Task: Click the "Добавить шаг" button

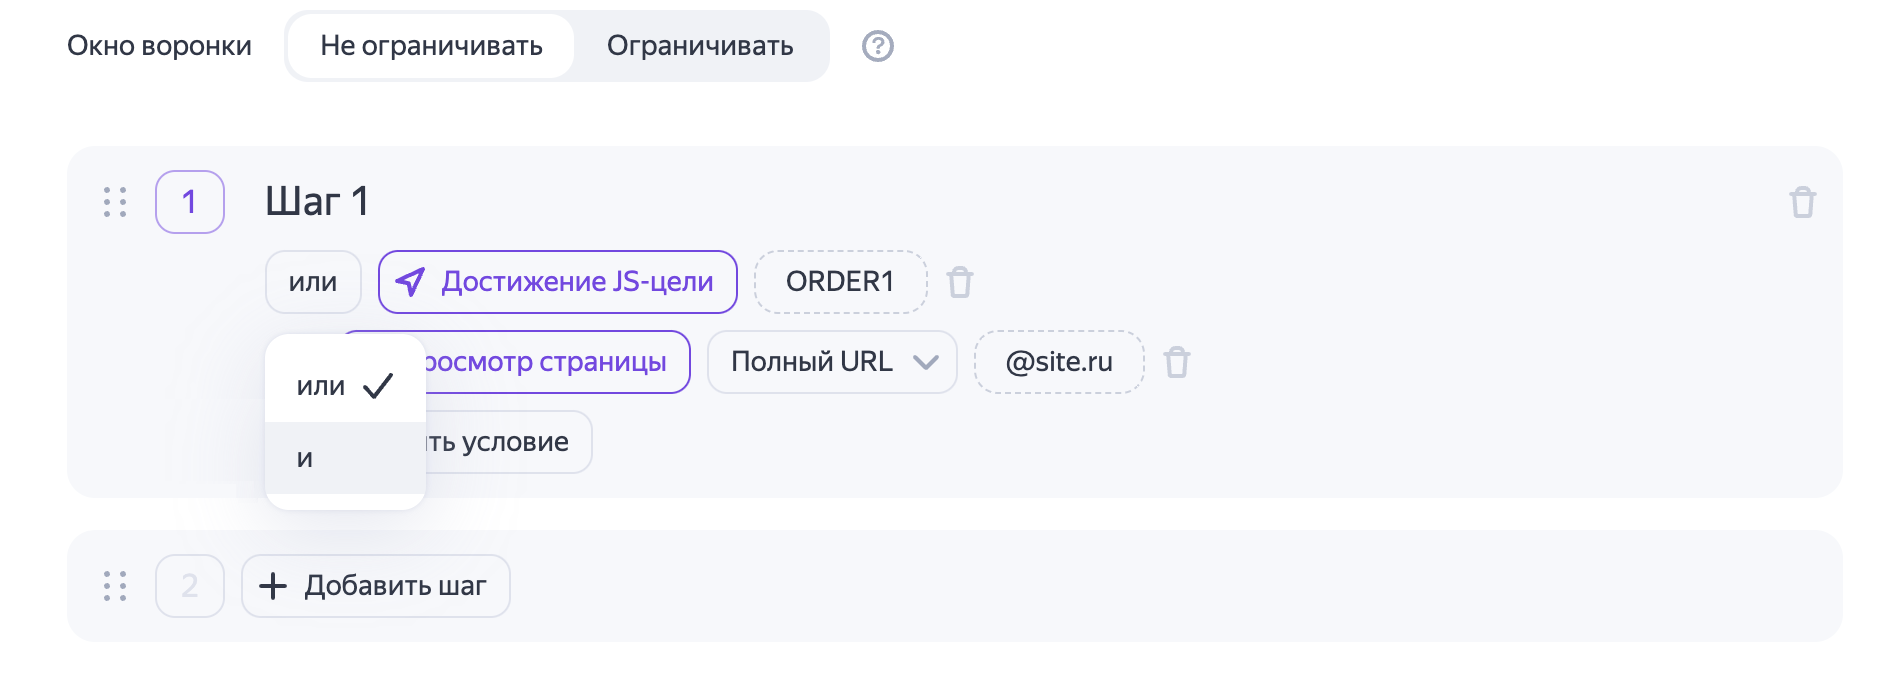Action: pos(376,586)
